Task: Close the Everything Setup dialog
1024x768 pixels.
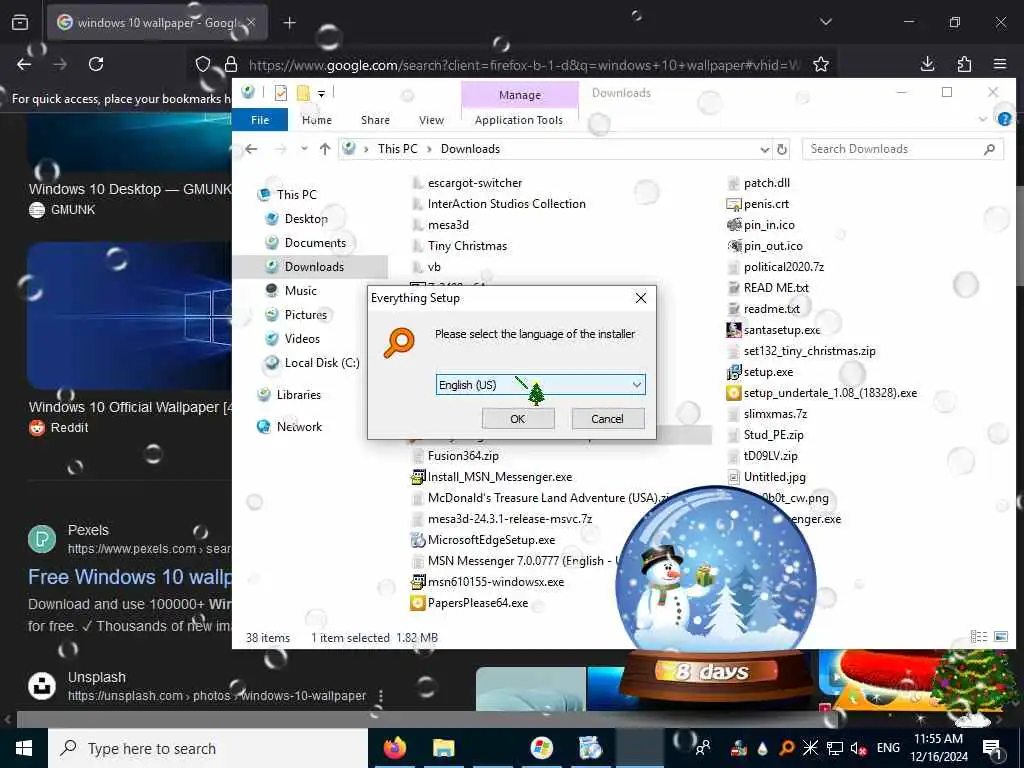Action: click(x=641, y=298)
